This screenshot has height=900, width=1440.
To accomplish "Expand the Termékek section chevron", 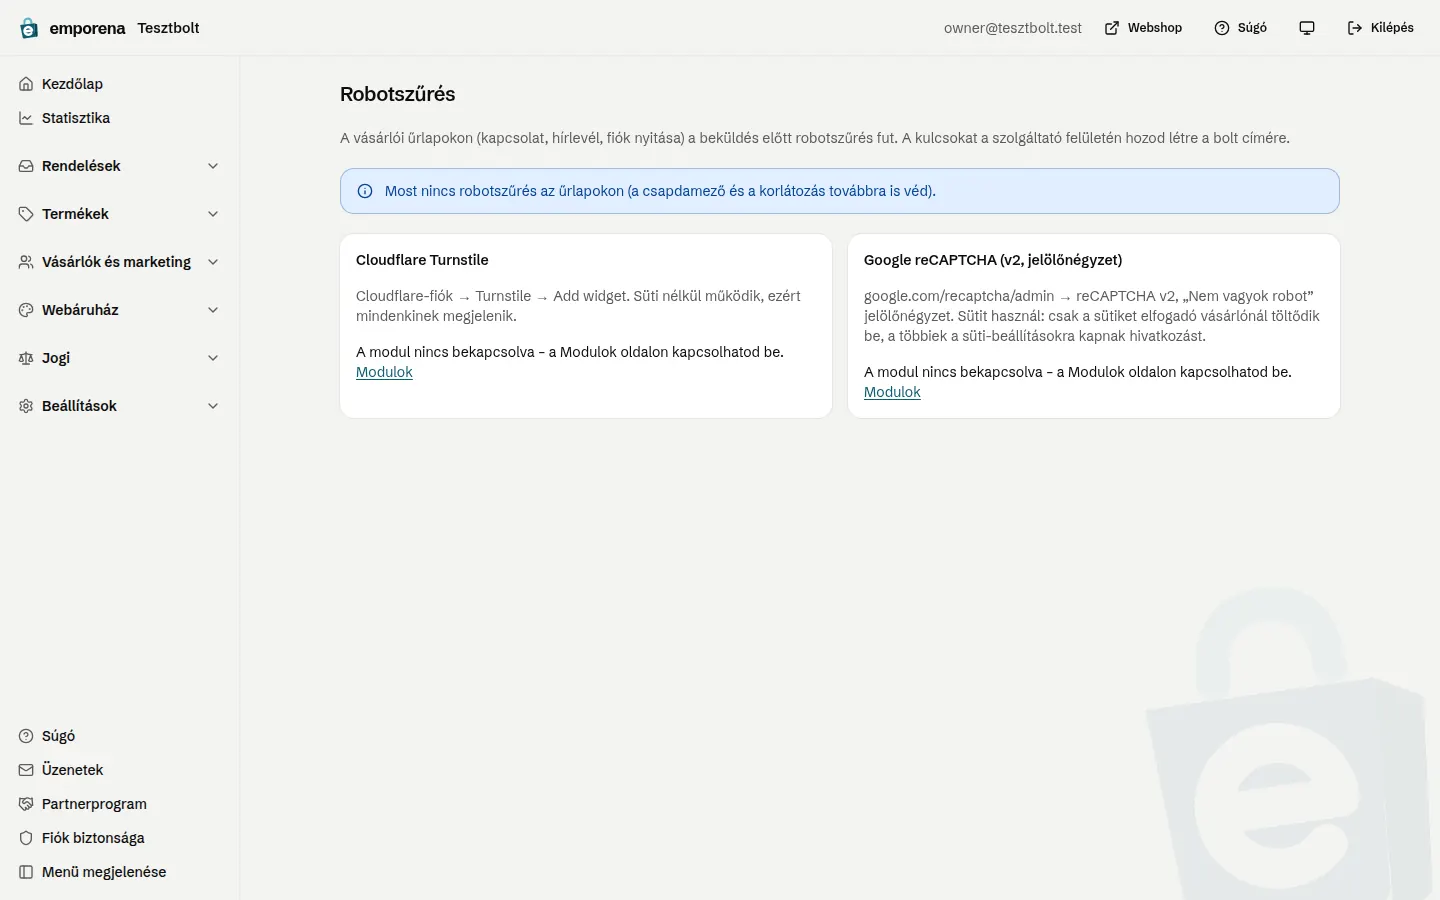I will (213, 214).
